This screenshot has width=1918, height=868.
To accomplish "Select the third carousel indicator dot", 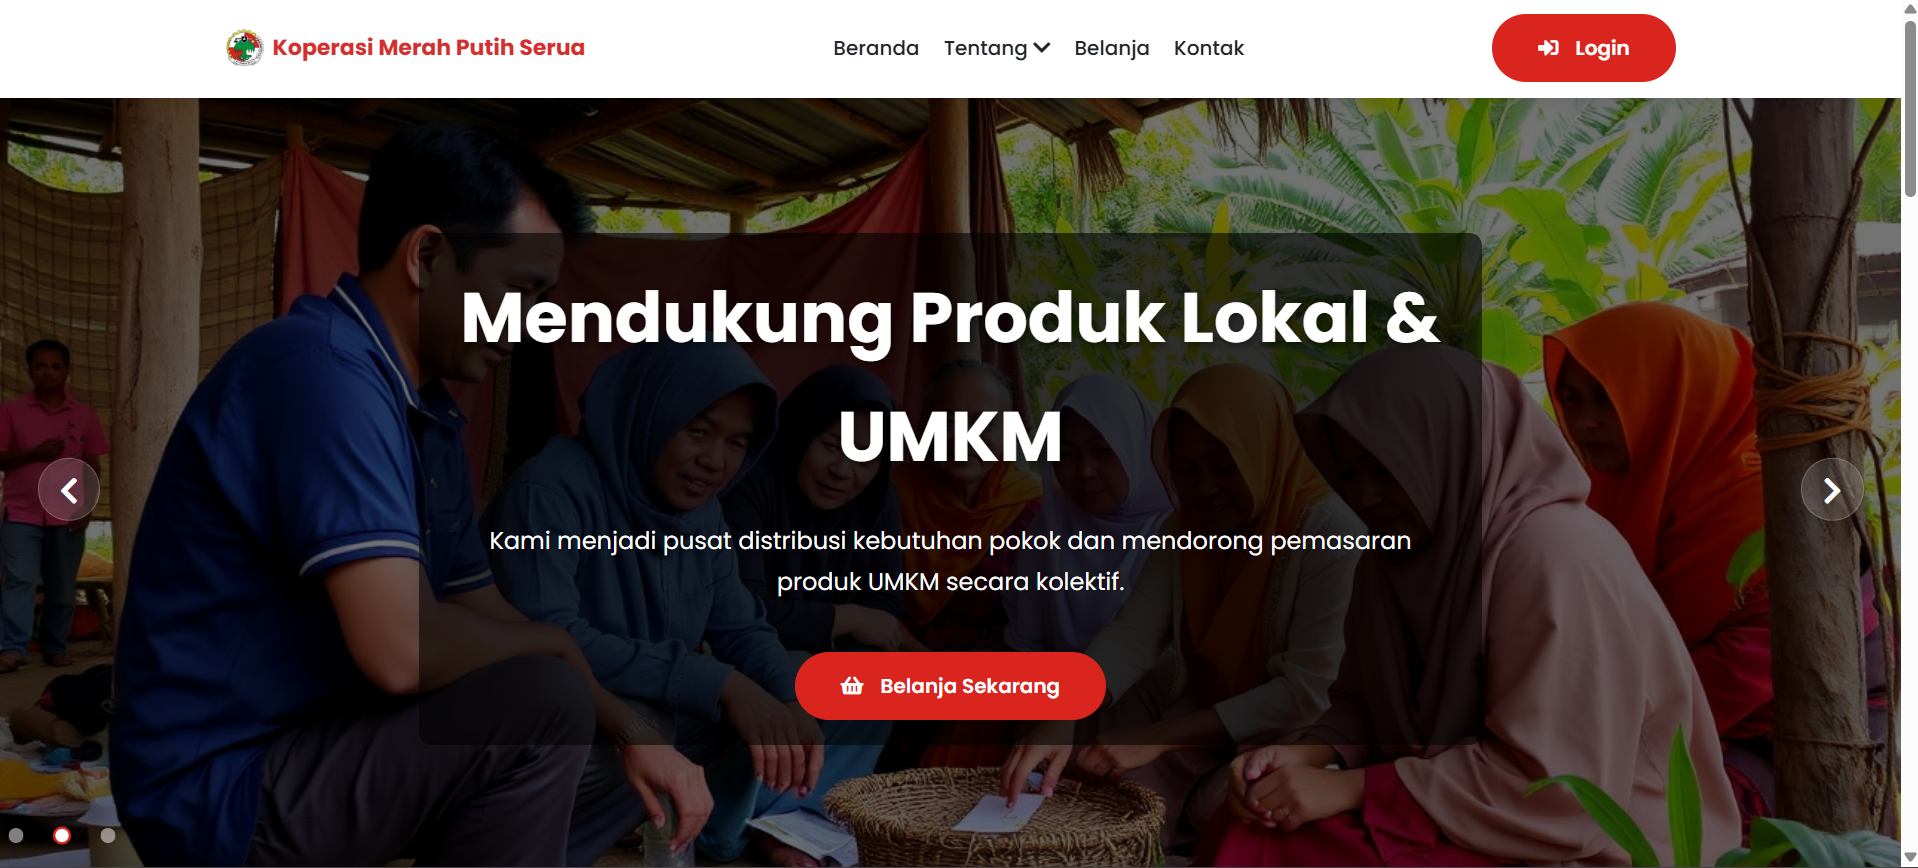I will [108, 835].
